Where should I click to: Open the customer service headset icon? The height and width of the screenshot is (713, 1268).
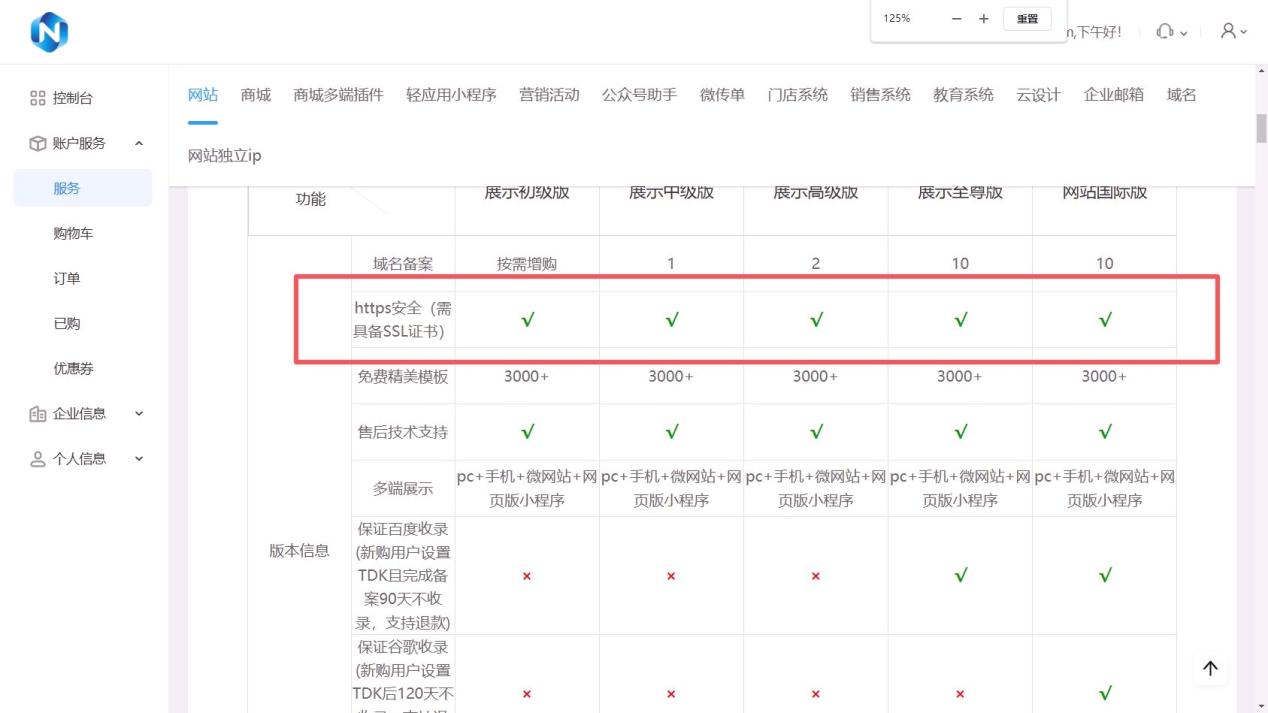coord(1164,32)
